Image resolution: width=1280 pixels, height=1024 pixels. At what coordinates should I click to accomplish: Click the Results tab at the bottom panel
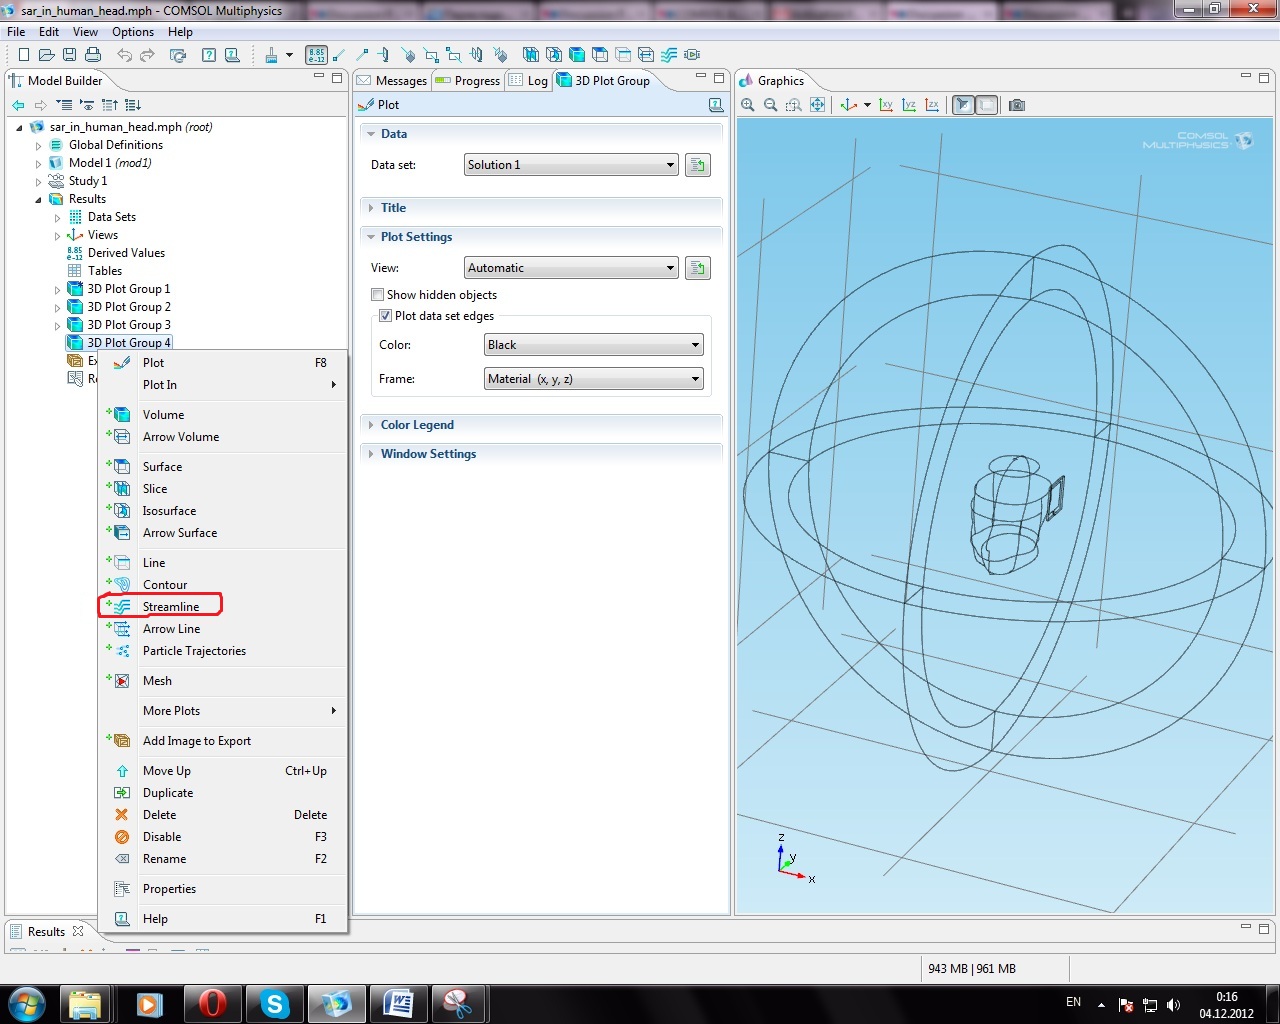pyautogui.click(x=46, y=932)
